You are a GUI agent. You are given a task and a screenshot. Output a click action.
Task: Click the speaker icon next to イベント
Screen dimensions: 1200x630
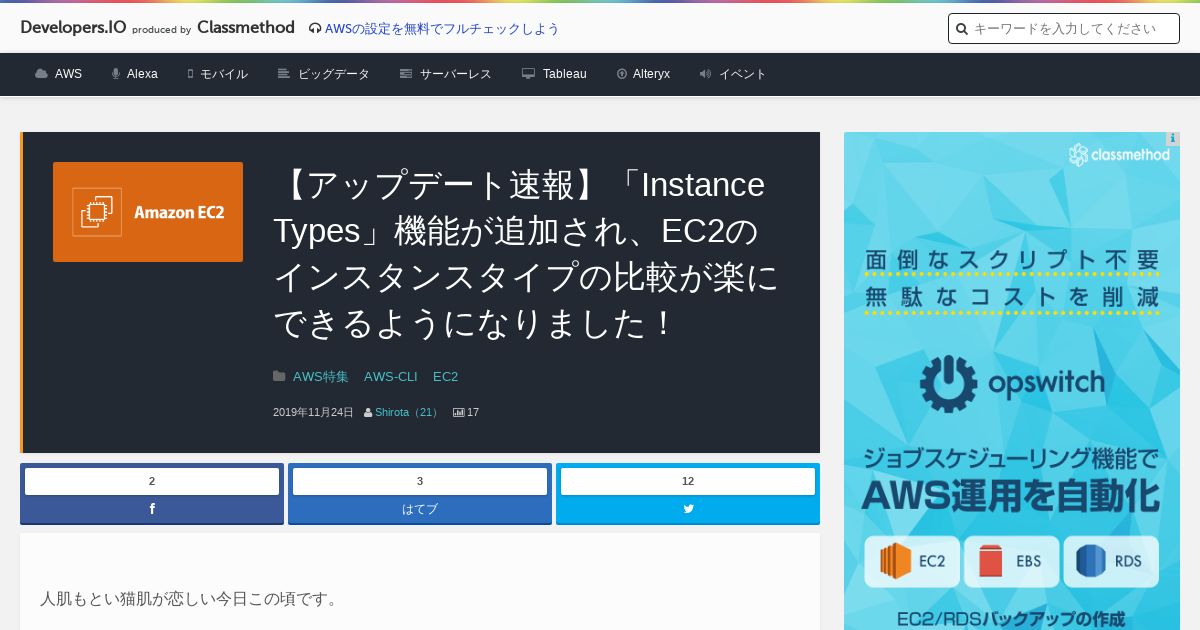705,74
